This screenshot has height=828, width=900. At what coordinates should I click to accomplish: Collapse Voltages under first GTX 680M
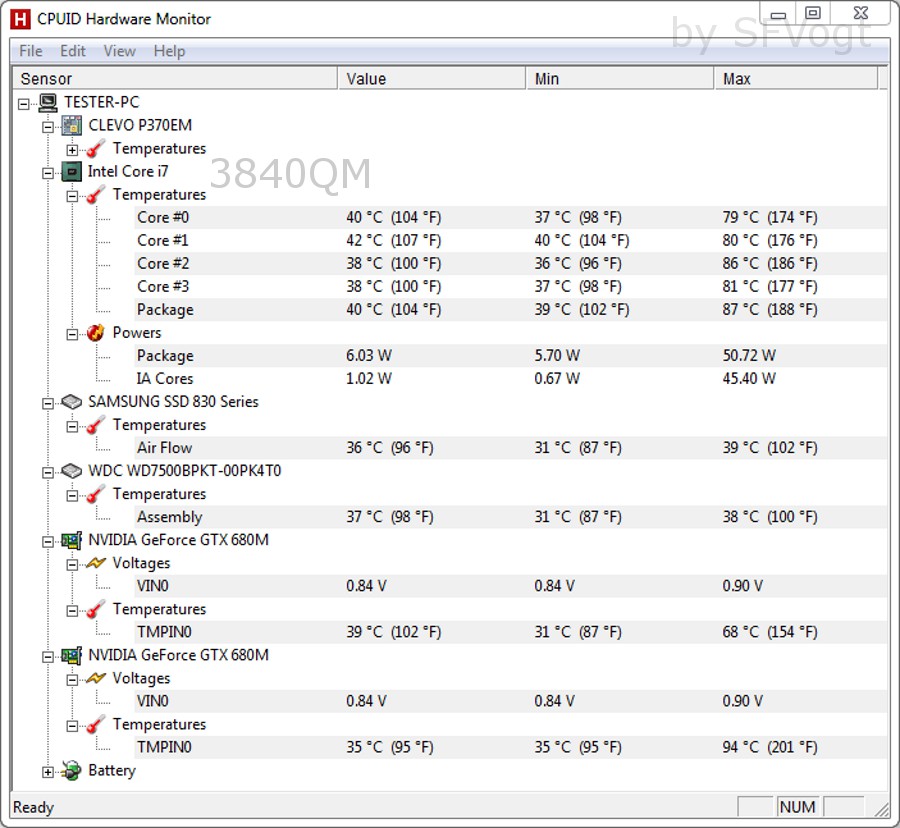coord(72,565)
